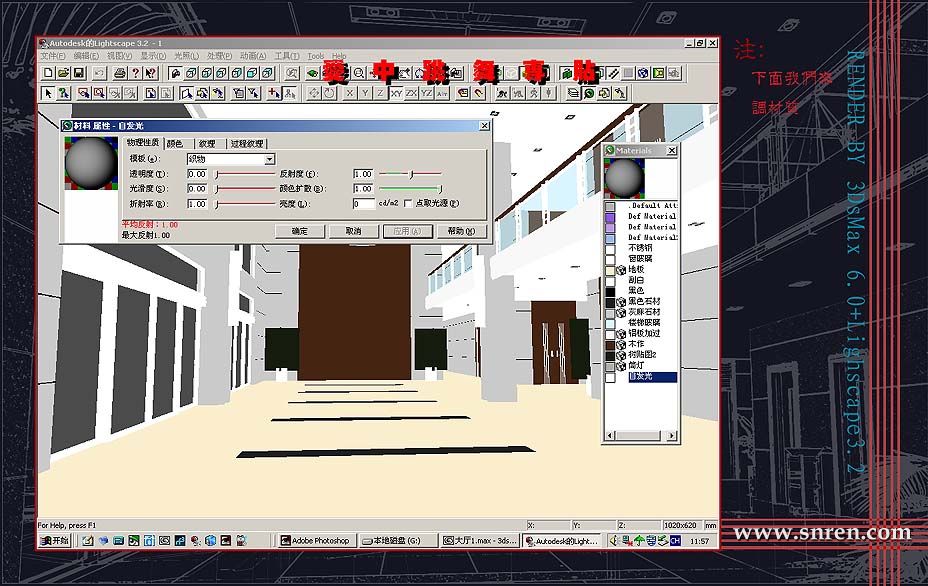Click the context help arrow-question icon
This screenshot has height=586, width=928.
click(151, 73)
